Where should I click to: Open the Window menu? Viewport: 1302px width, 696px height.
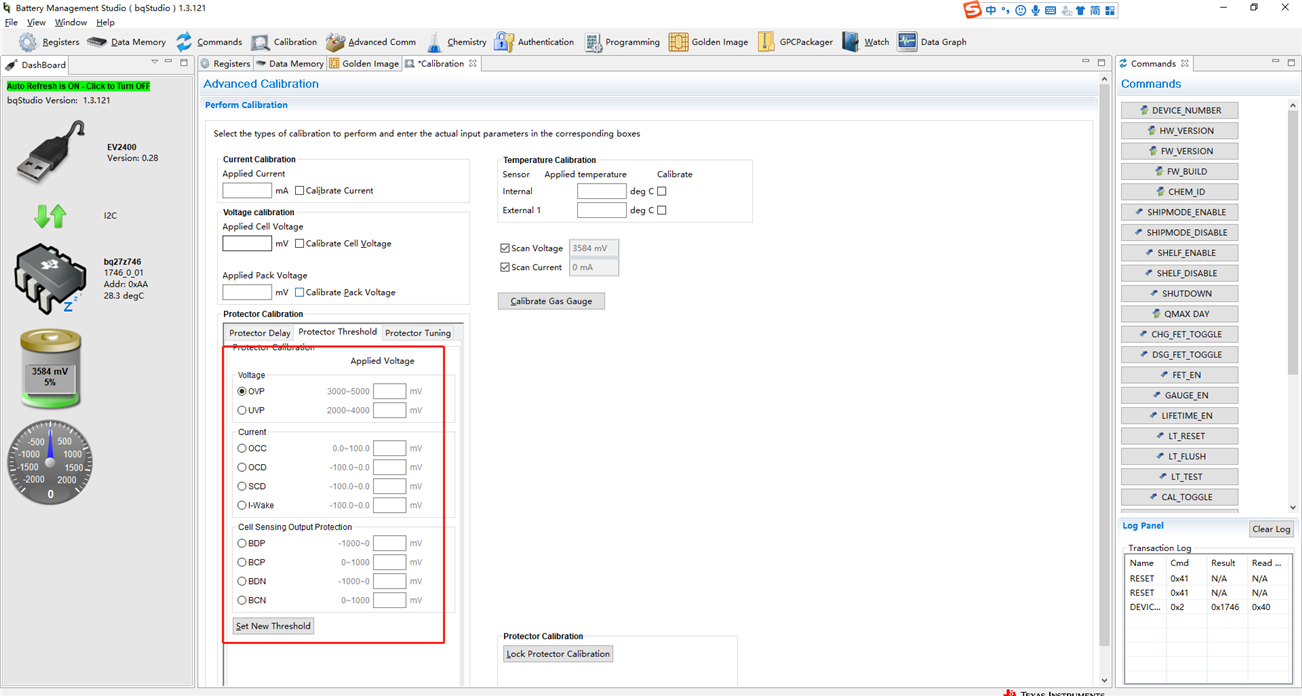pyautogui.click(x=70, y=22)
